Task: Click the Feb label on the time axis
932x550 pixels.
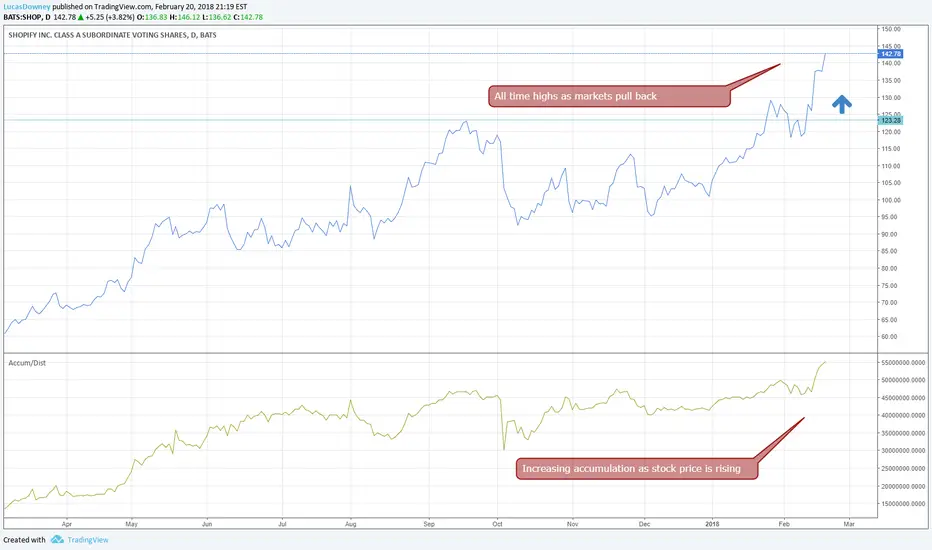Action: pos(784,524)
